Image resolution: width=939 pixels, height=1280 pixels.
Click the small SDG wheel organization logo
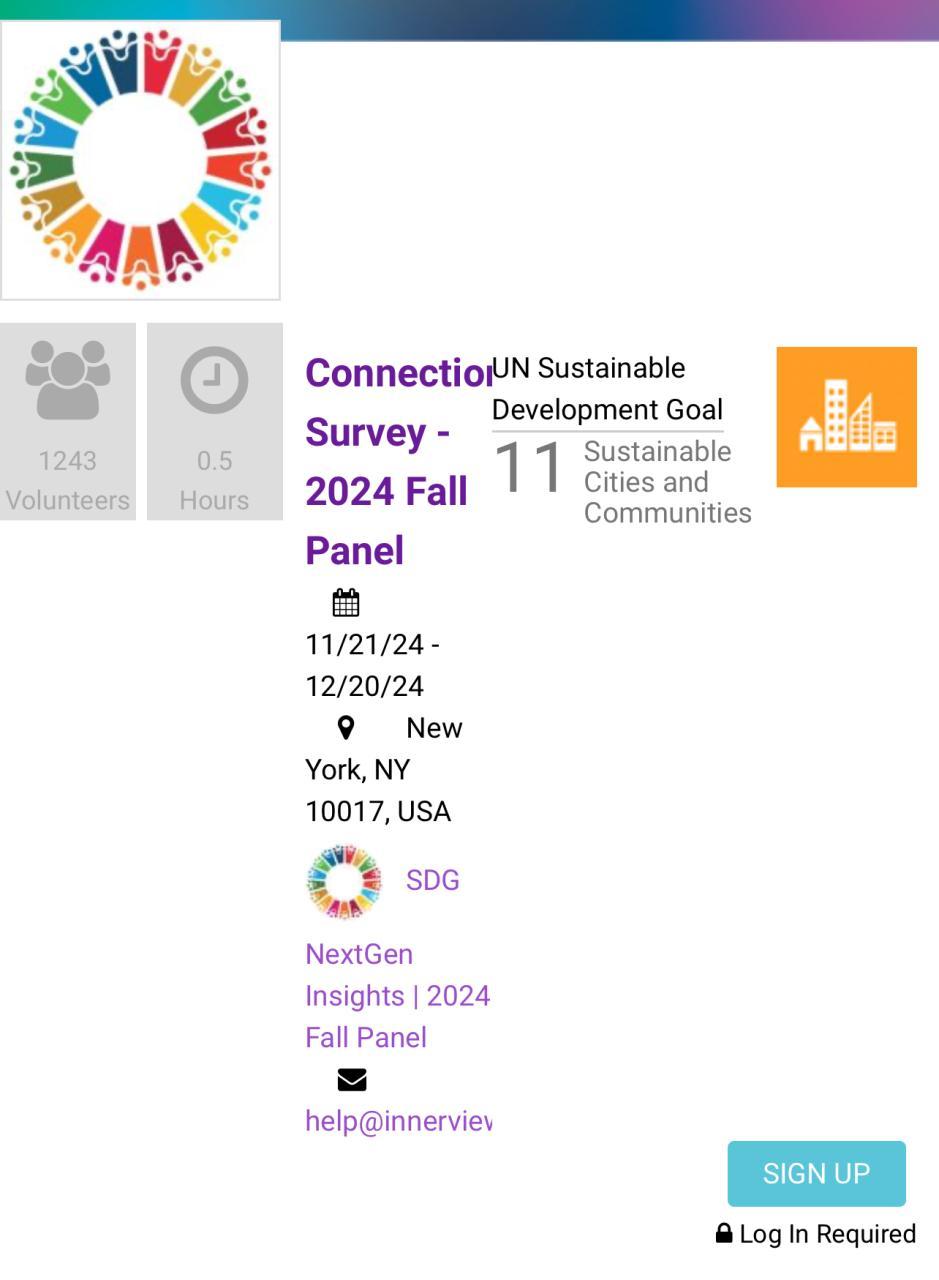(x=344, y=882)
